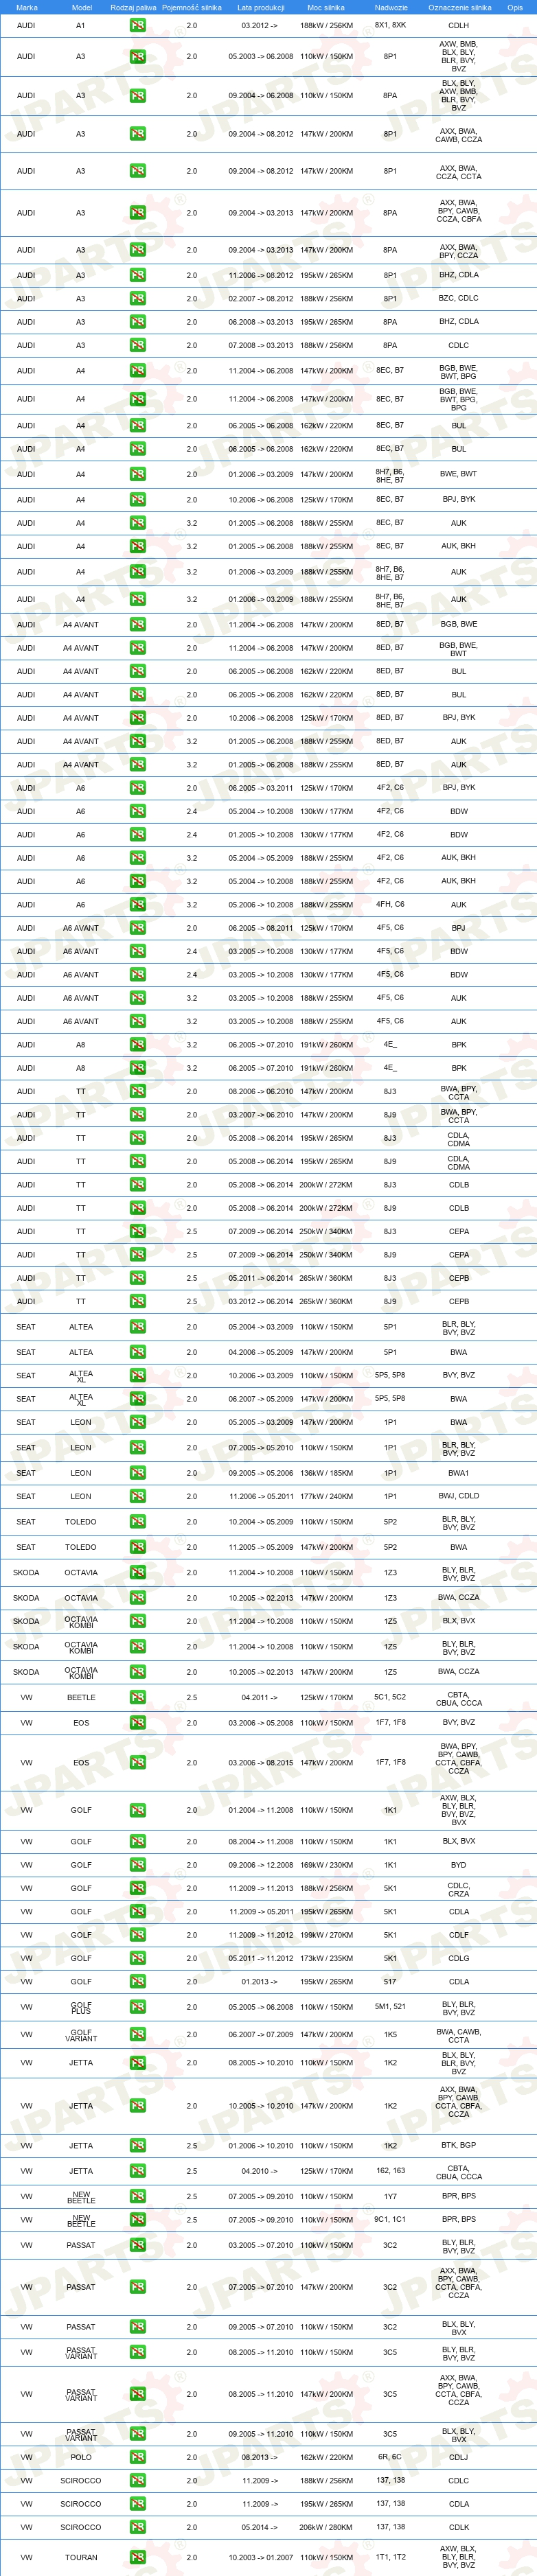Click the Oznaczenie silnika column header

(459, 7)
